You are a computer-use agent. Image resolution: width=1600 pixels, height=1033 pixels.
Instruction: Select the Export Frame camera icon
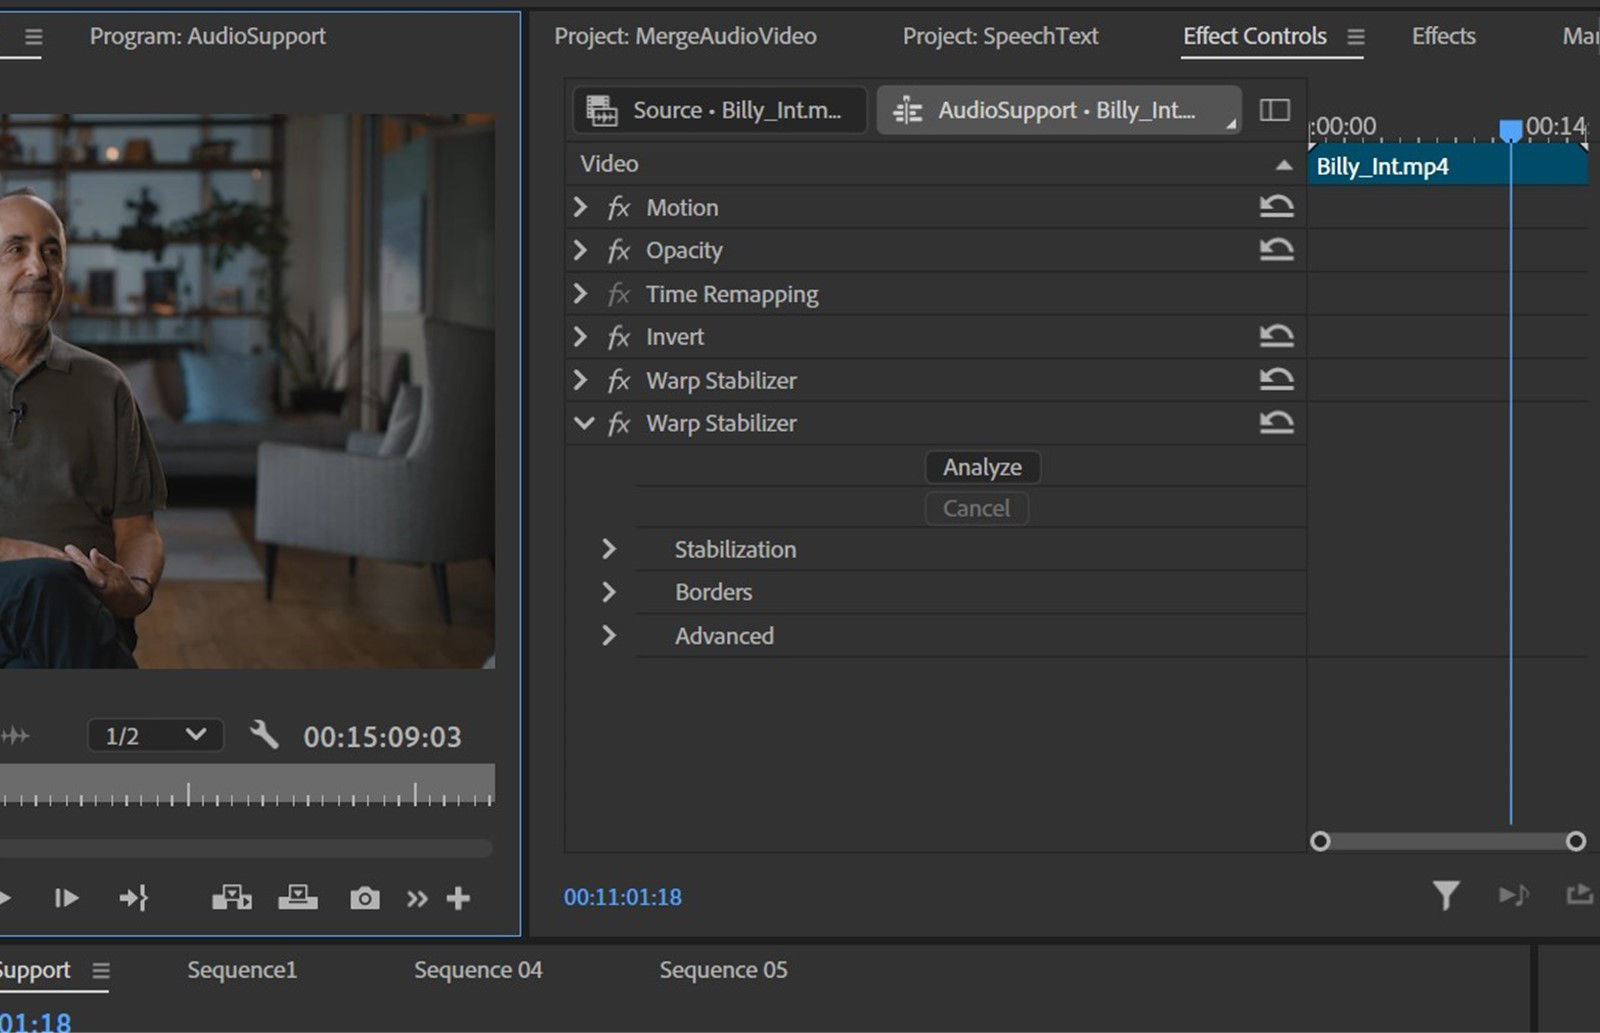364,897
